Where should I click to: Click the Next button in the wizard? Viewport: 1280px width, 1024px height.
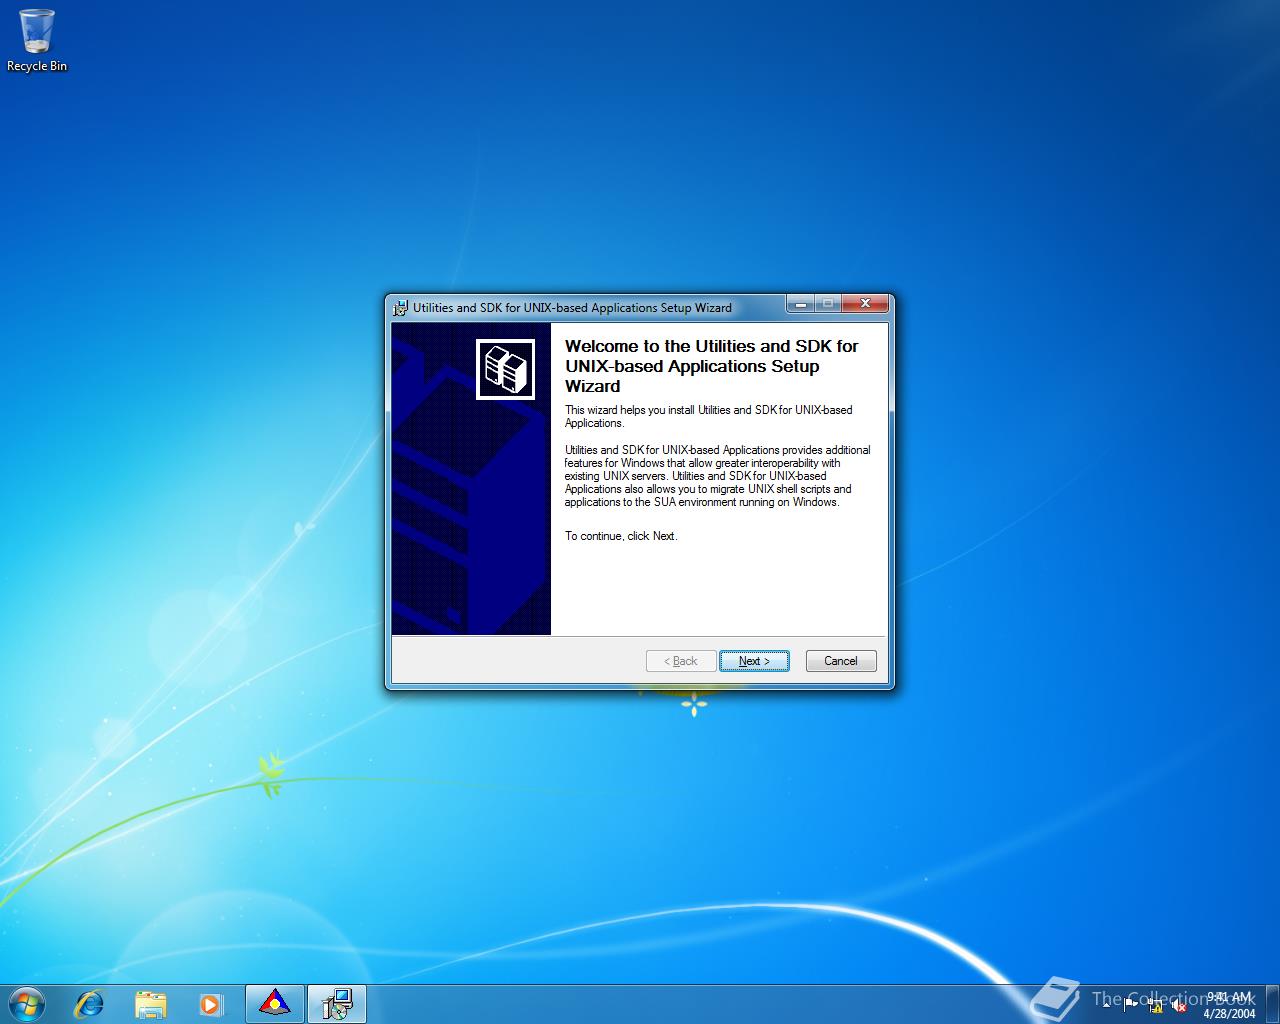tap(754, 661)
